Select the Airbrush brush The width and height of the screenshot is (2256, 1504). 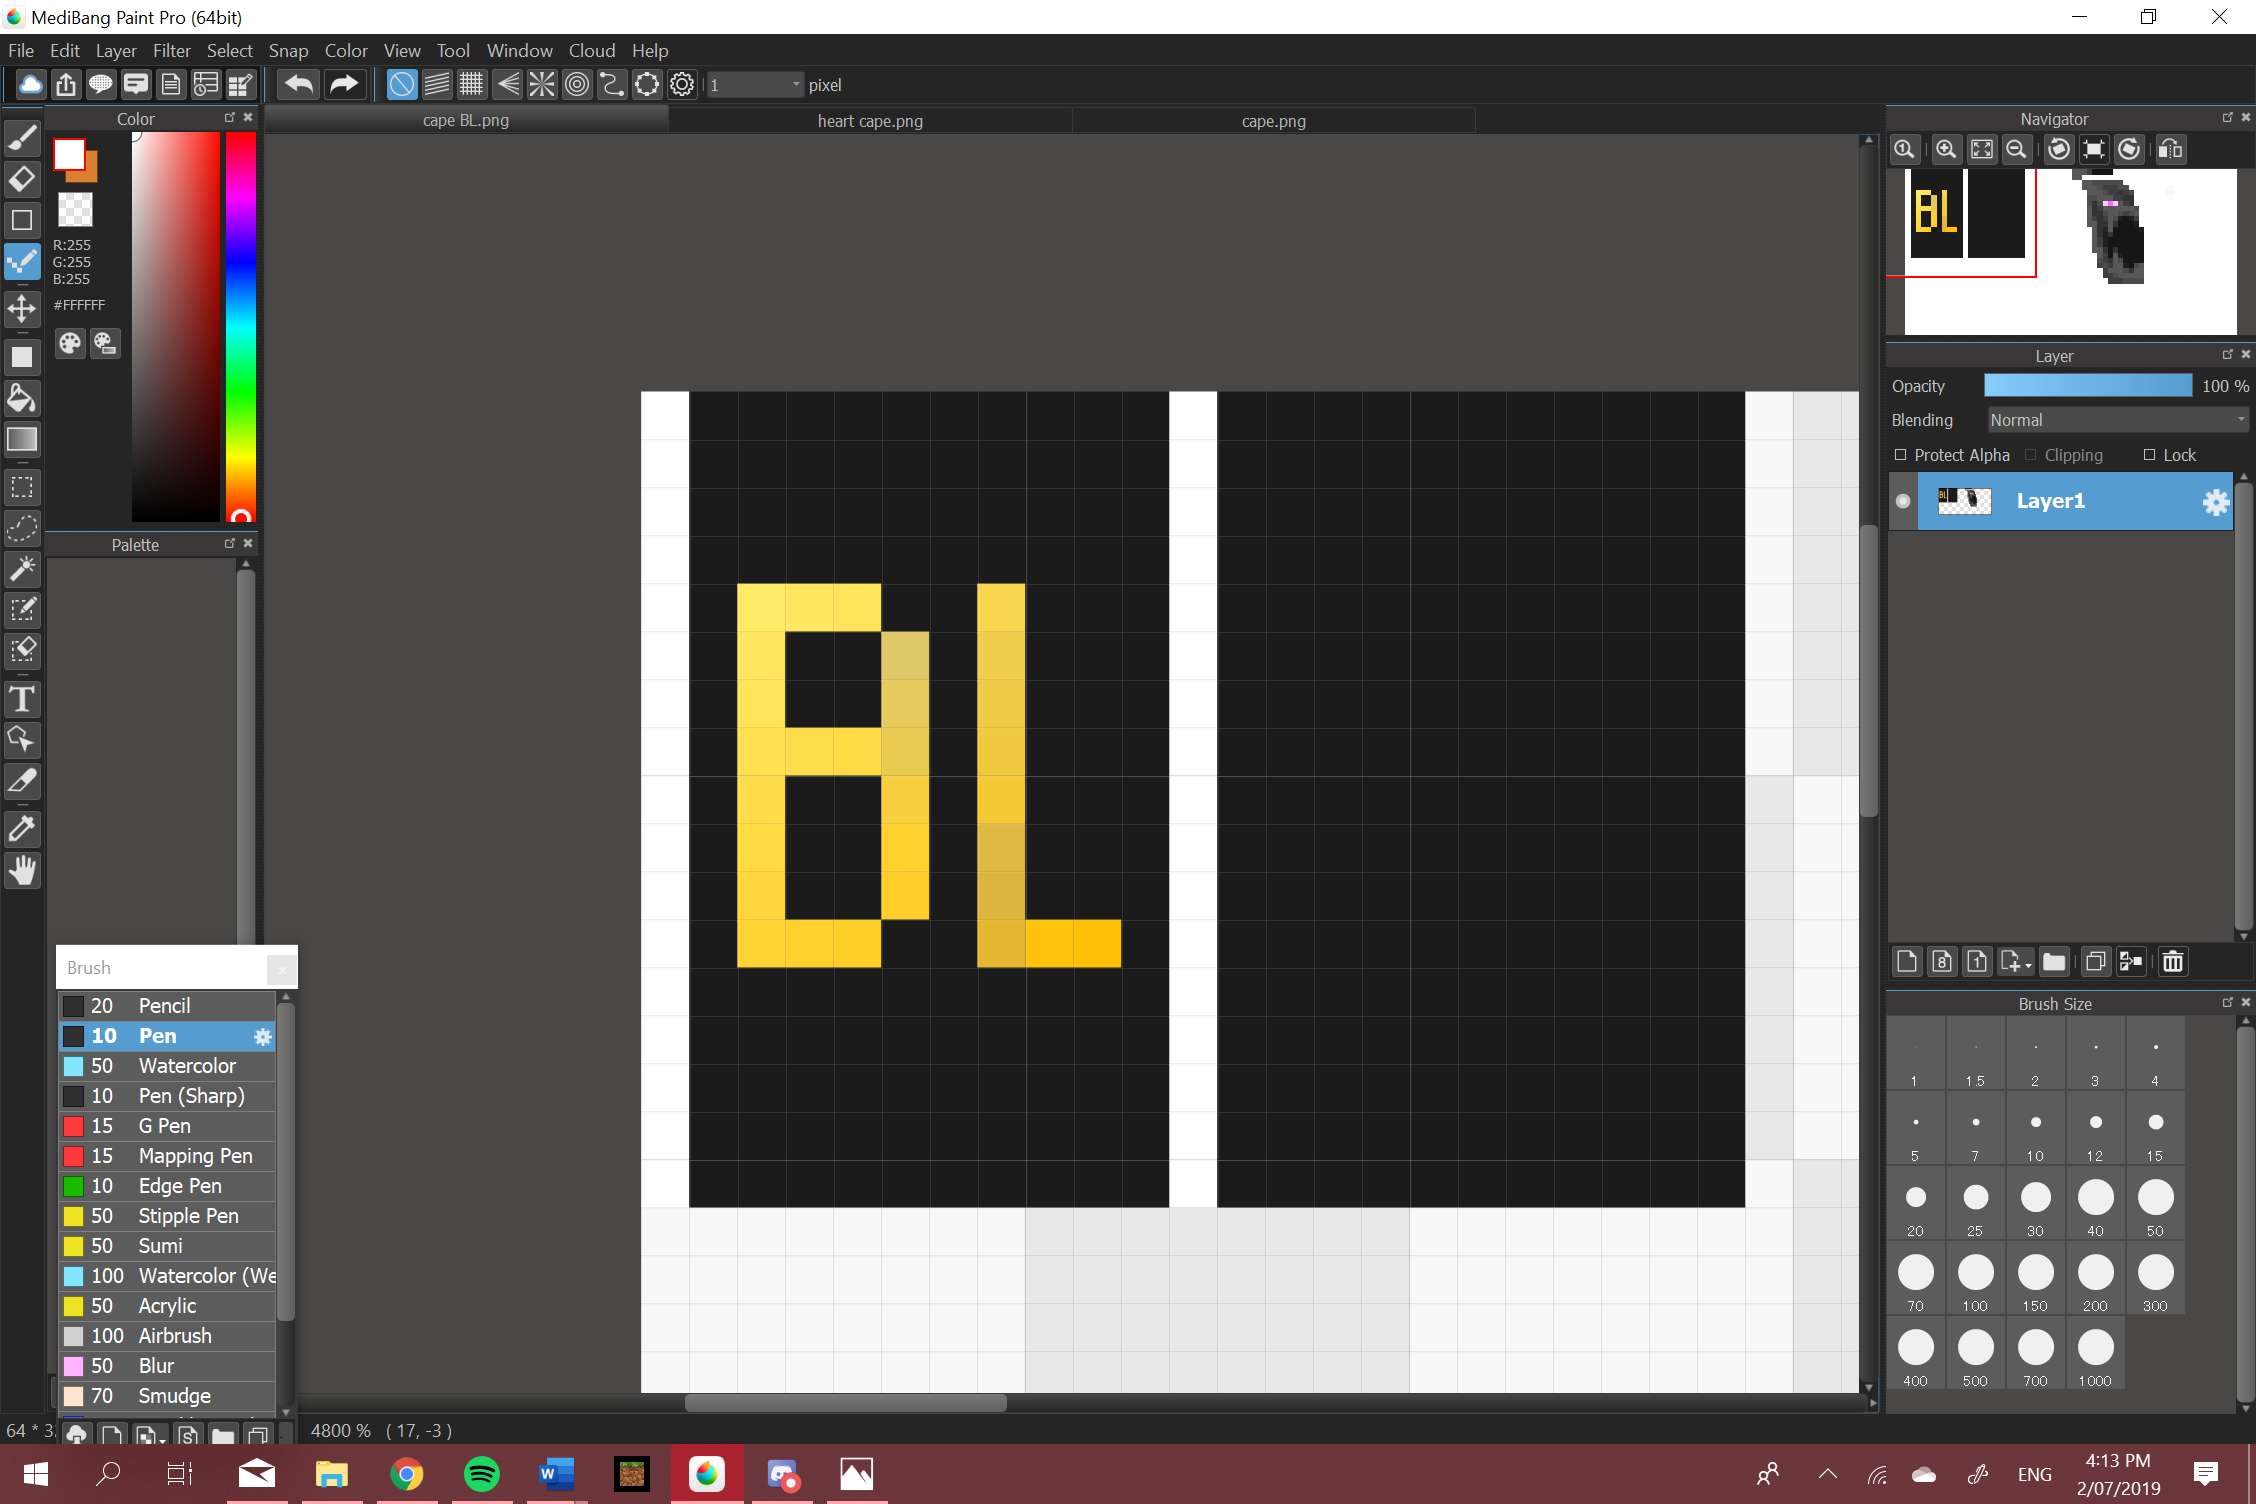[167, 1336]
